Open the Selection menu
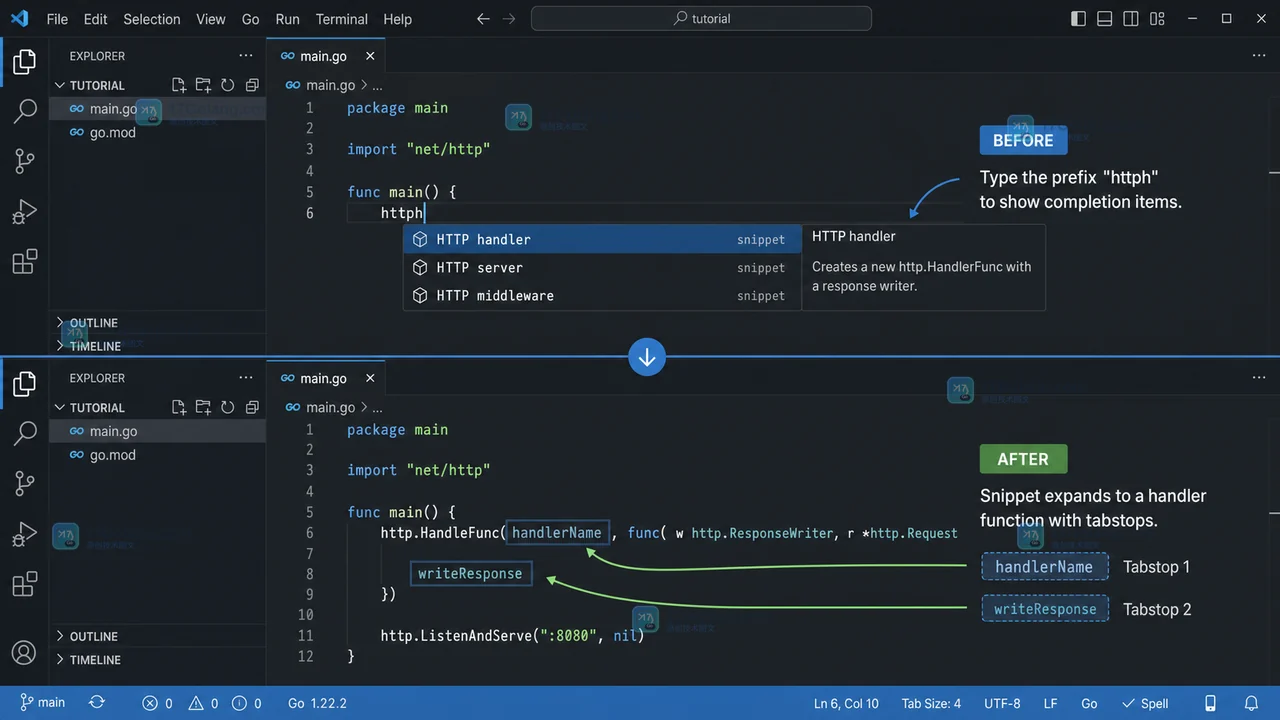The height and width of the screenshot is (720, 1280). (152, 19)
